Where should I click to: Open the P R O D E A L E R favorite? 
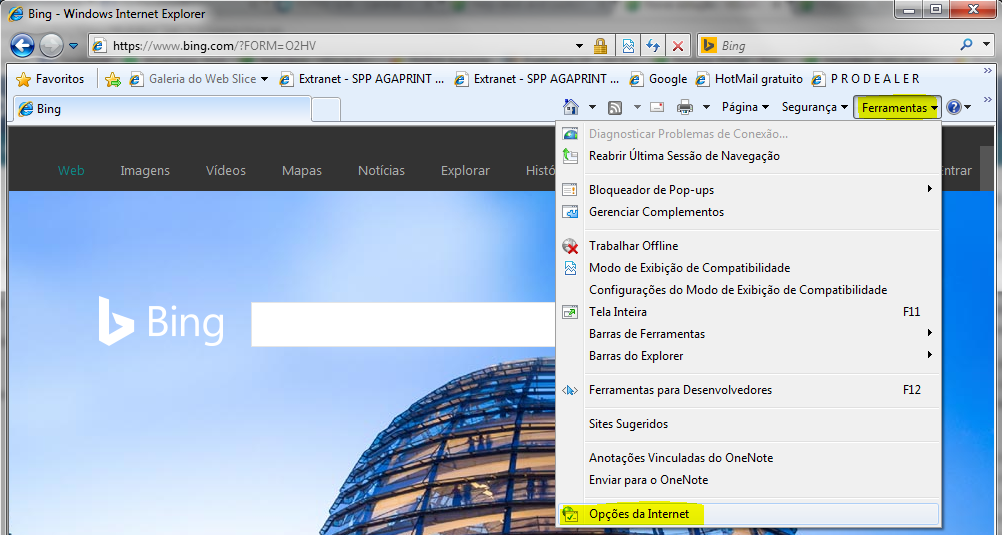coord(865,79)
